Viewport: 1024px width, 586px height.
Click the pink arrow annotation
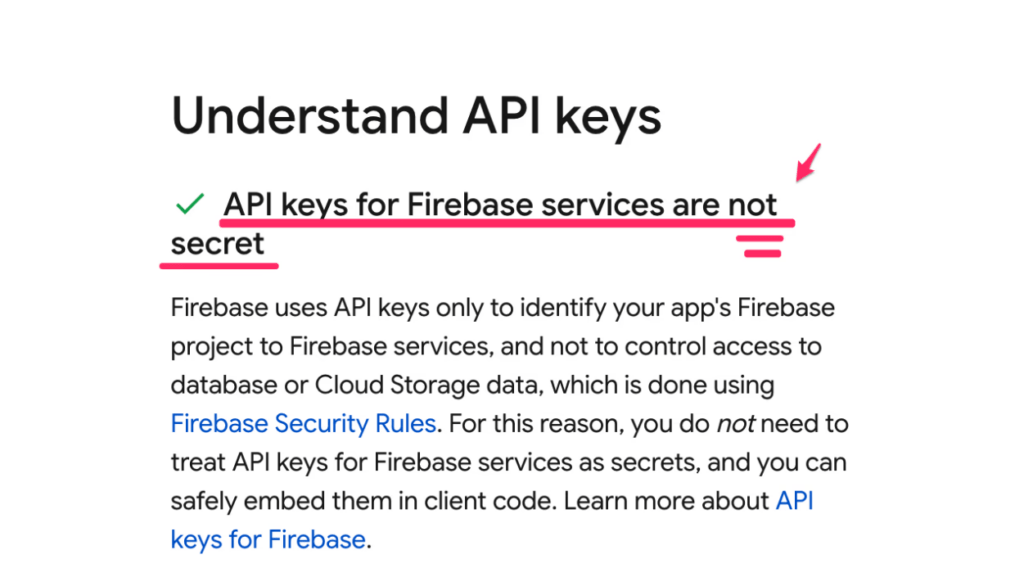[x=808, y=163]
